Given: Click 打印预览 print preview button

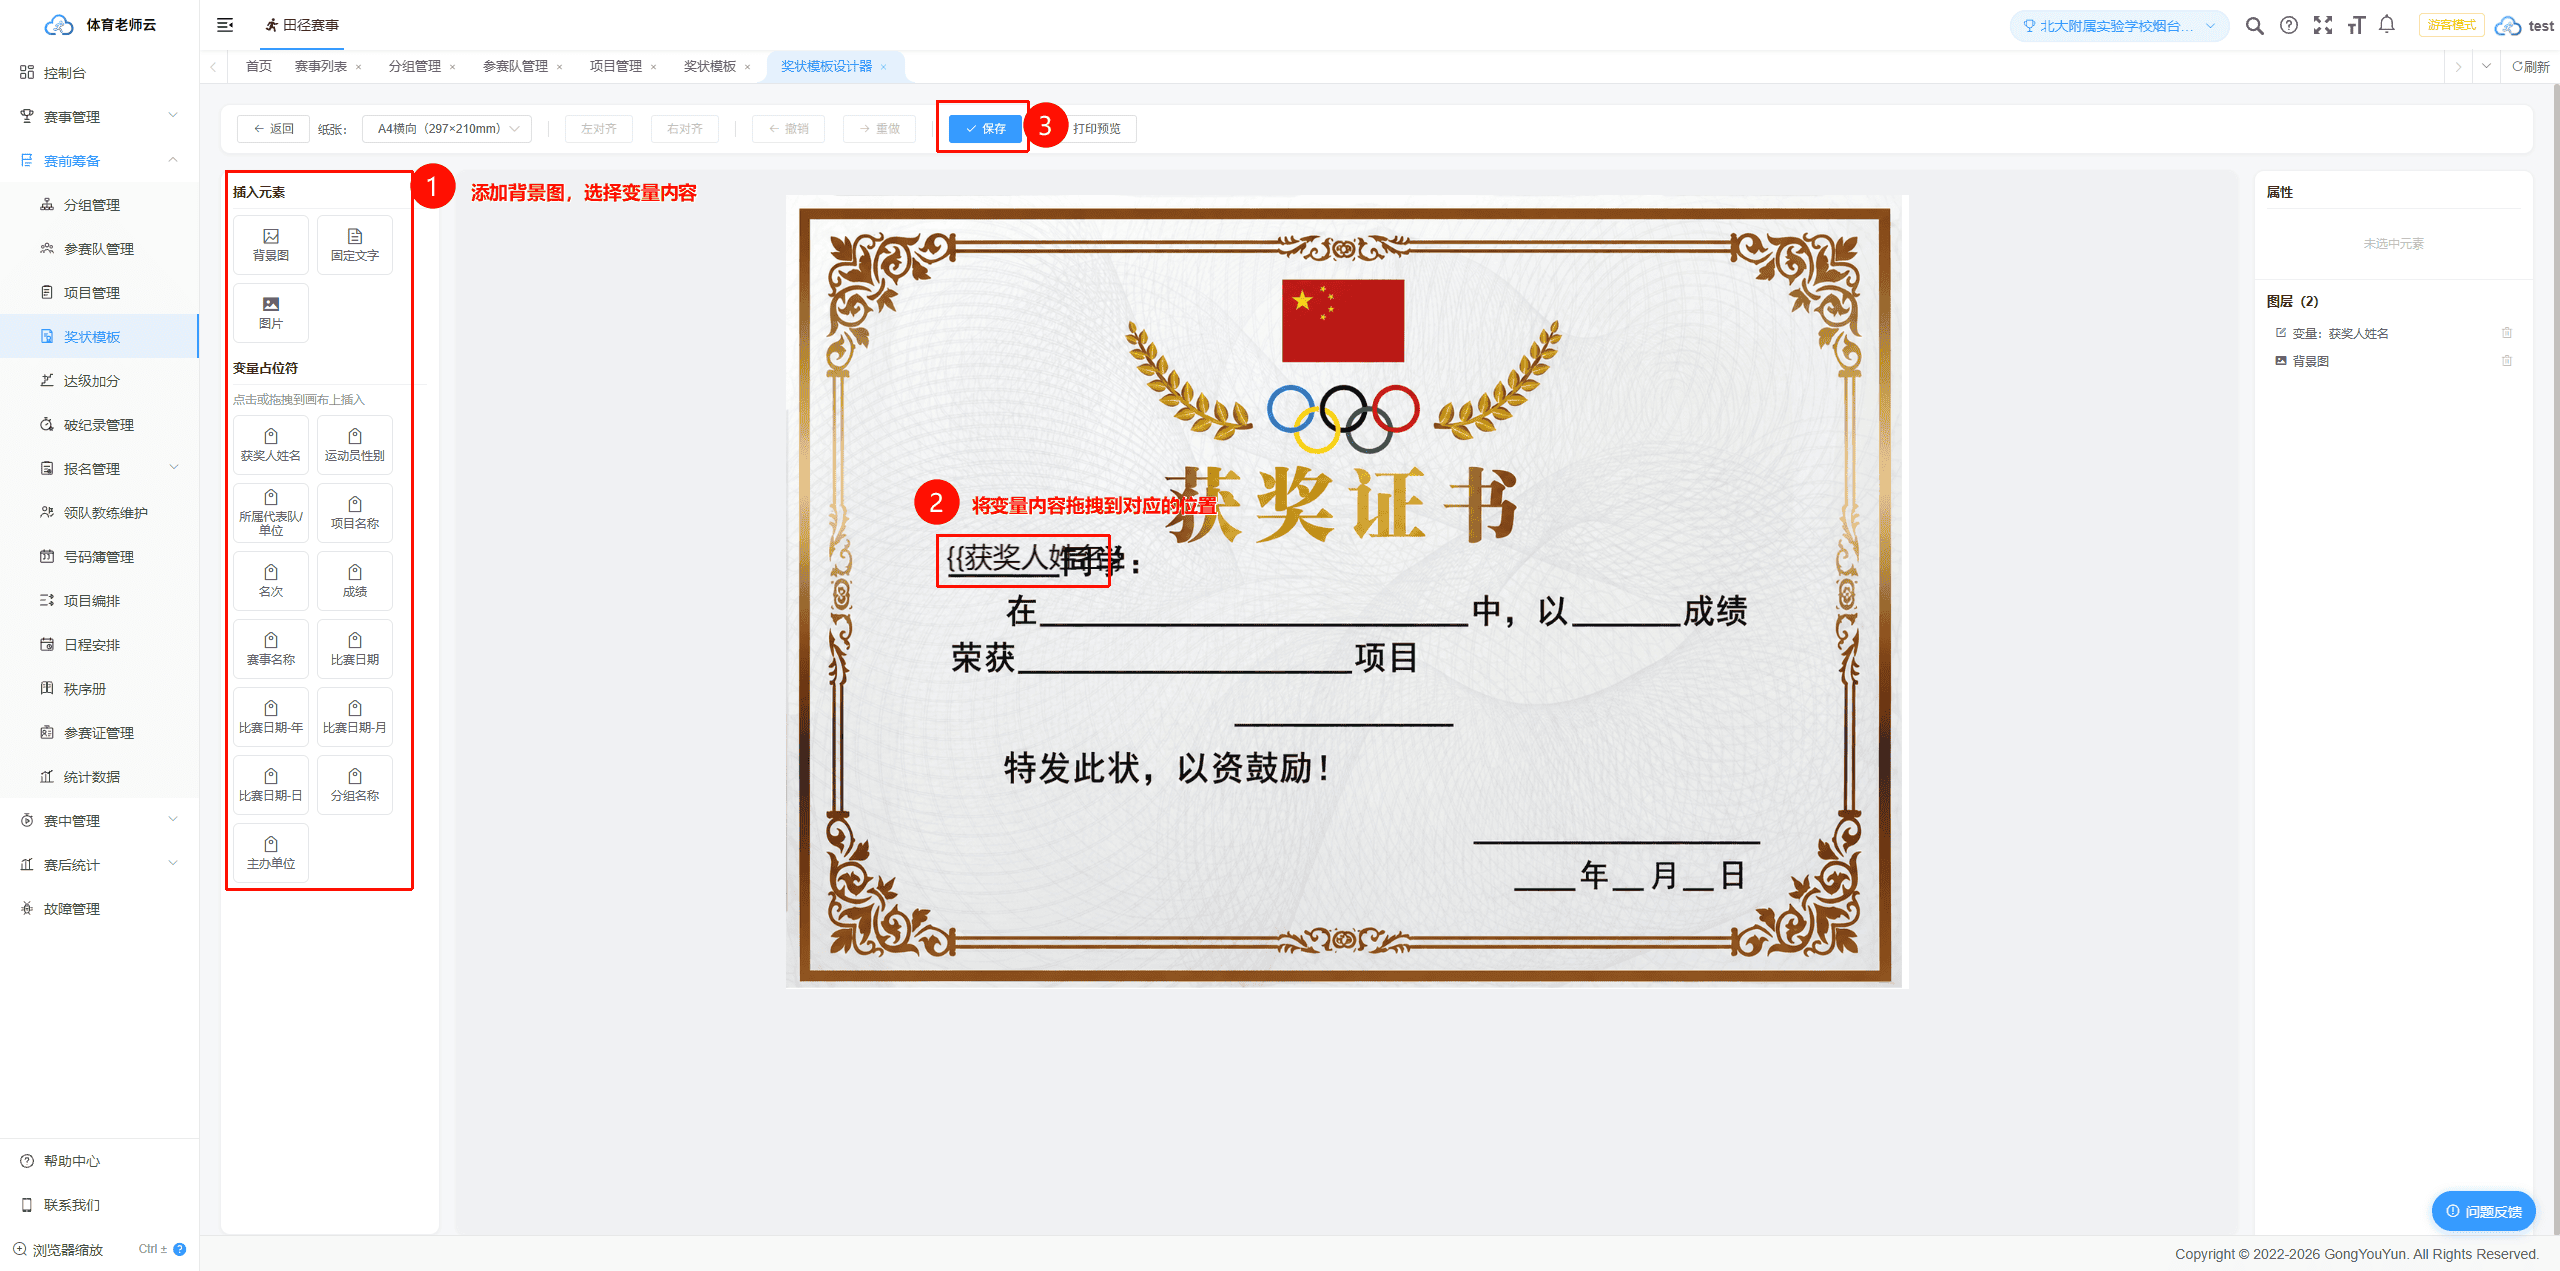Looking at the screenshot, I should pos(1098,129).
